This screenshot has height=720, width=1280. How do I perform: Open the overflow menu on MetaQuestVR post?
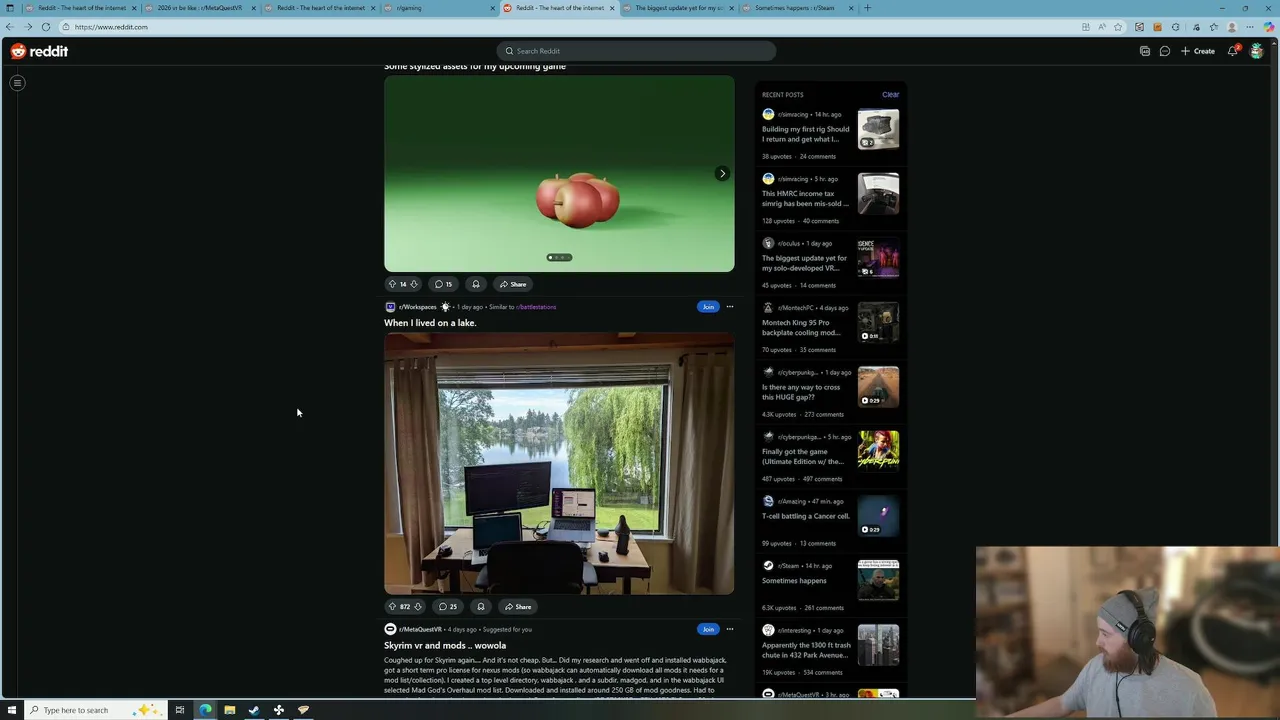point(730,630)
